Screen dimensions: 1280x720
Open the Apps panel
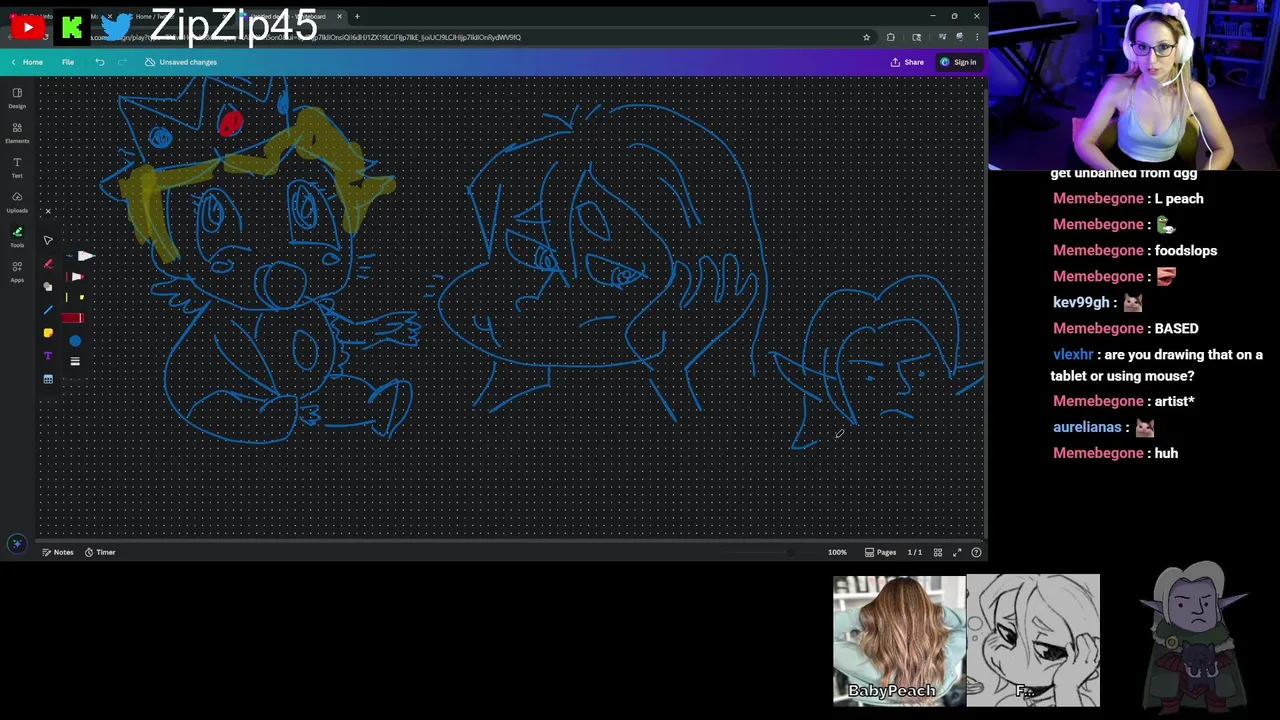point(17,271)
